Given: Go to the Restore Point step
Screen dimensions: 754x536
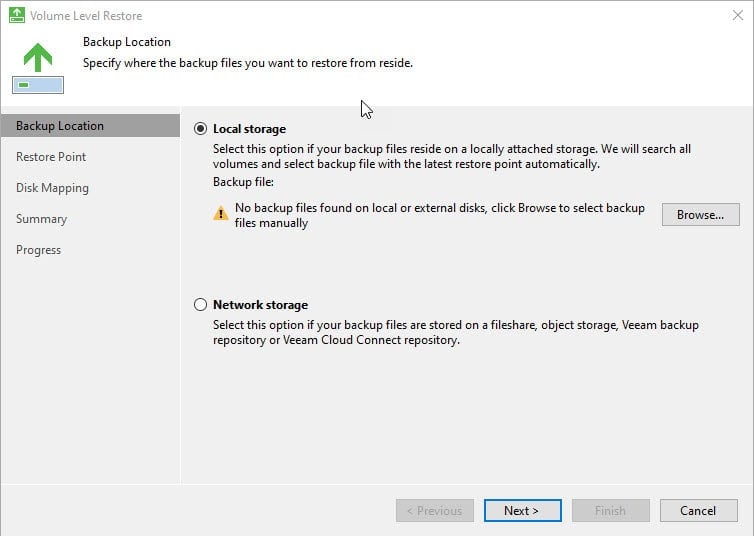Looking at the screenshot, I should (x=51, y=157).
